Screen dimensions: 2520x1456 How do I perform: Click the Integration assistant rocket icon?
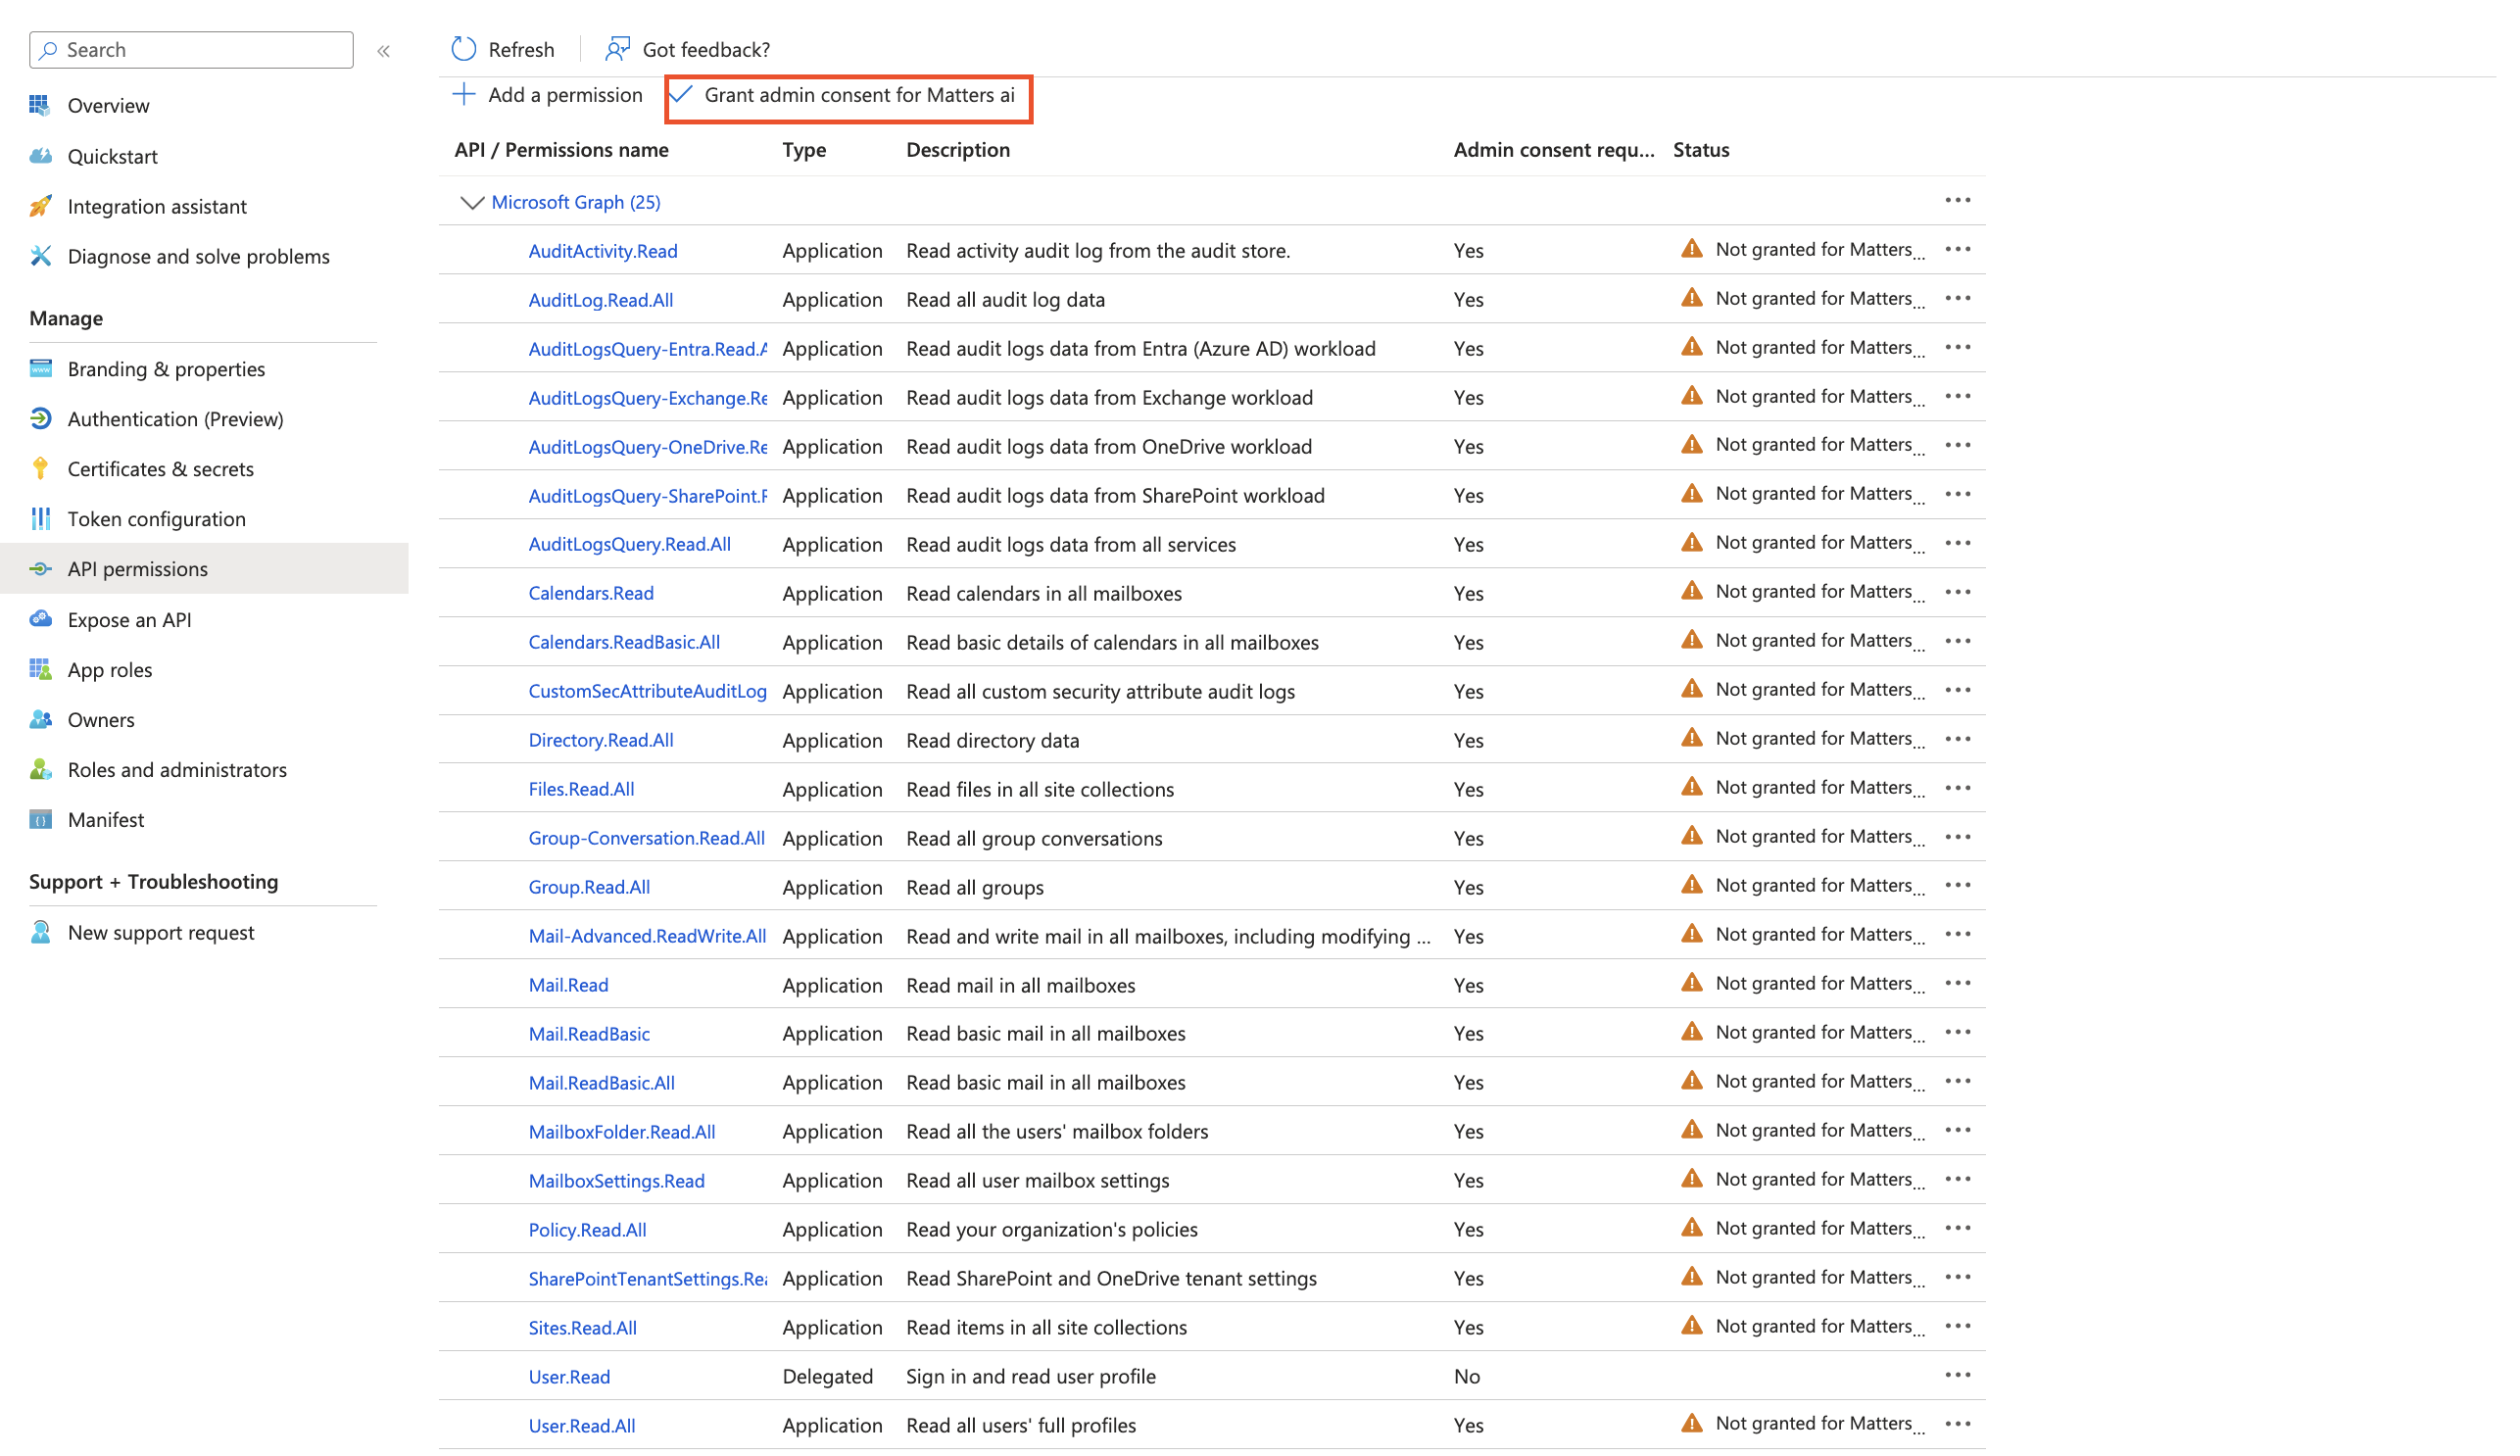[x=40, y=206]
